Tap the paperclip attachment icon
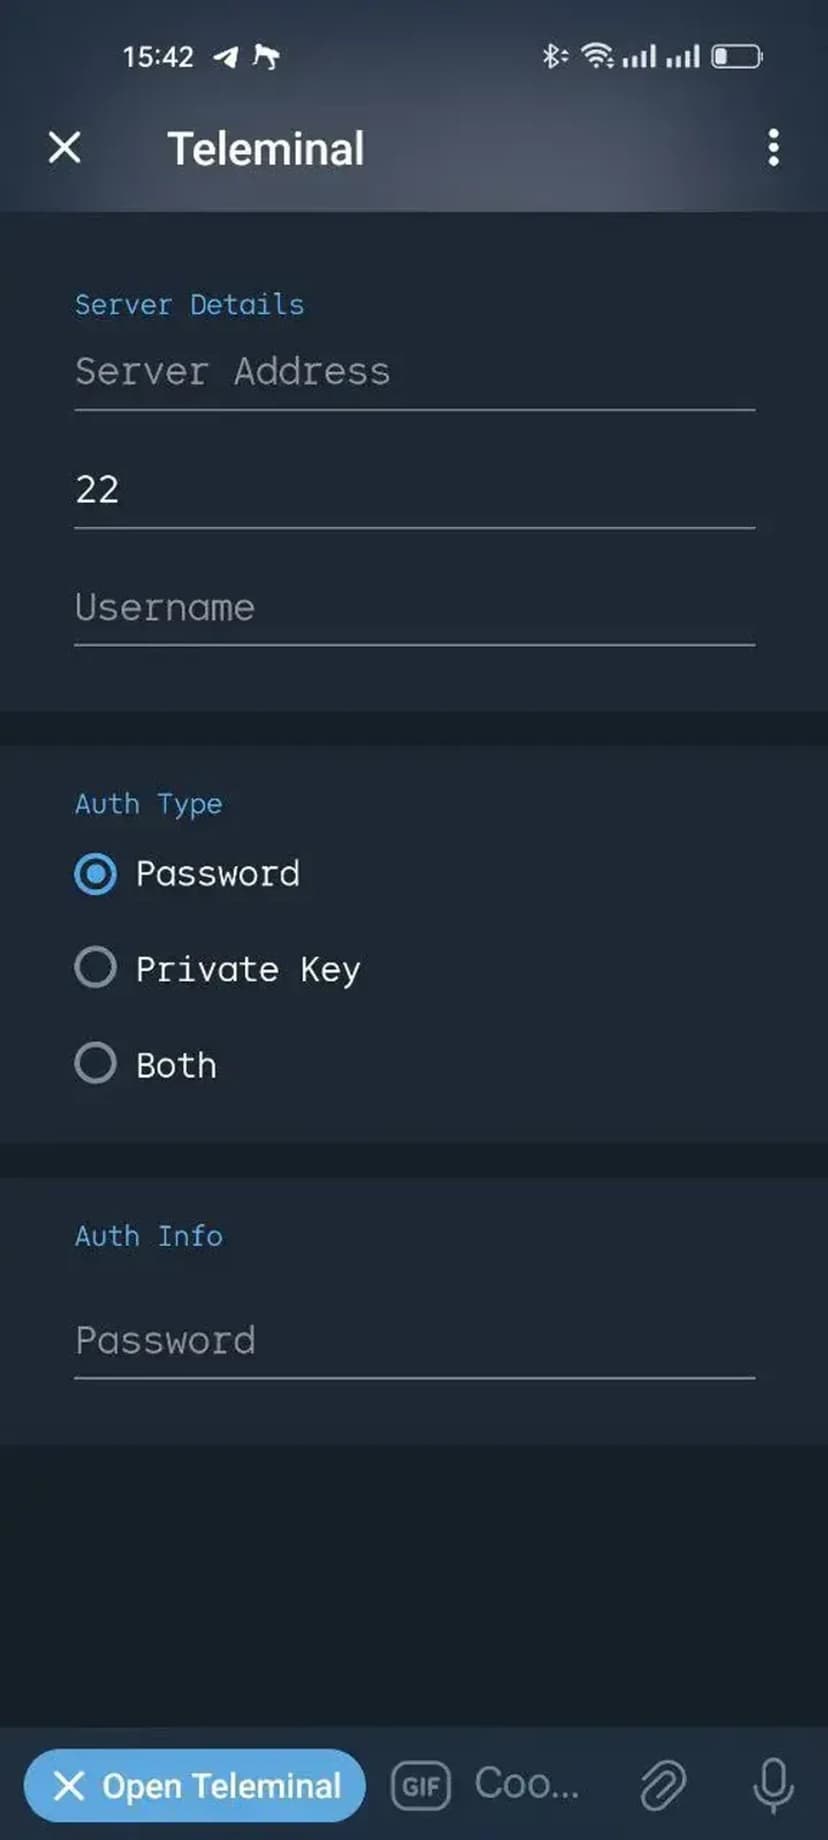 click(662, 1786)
